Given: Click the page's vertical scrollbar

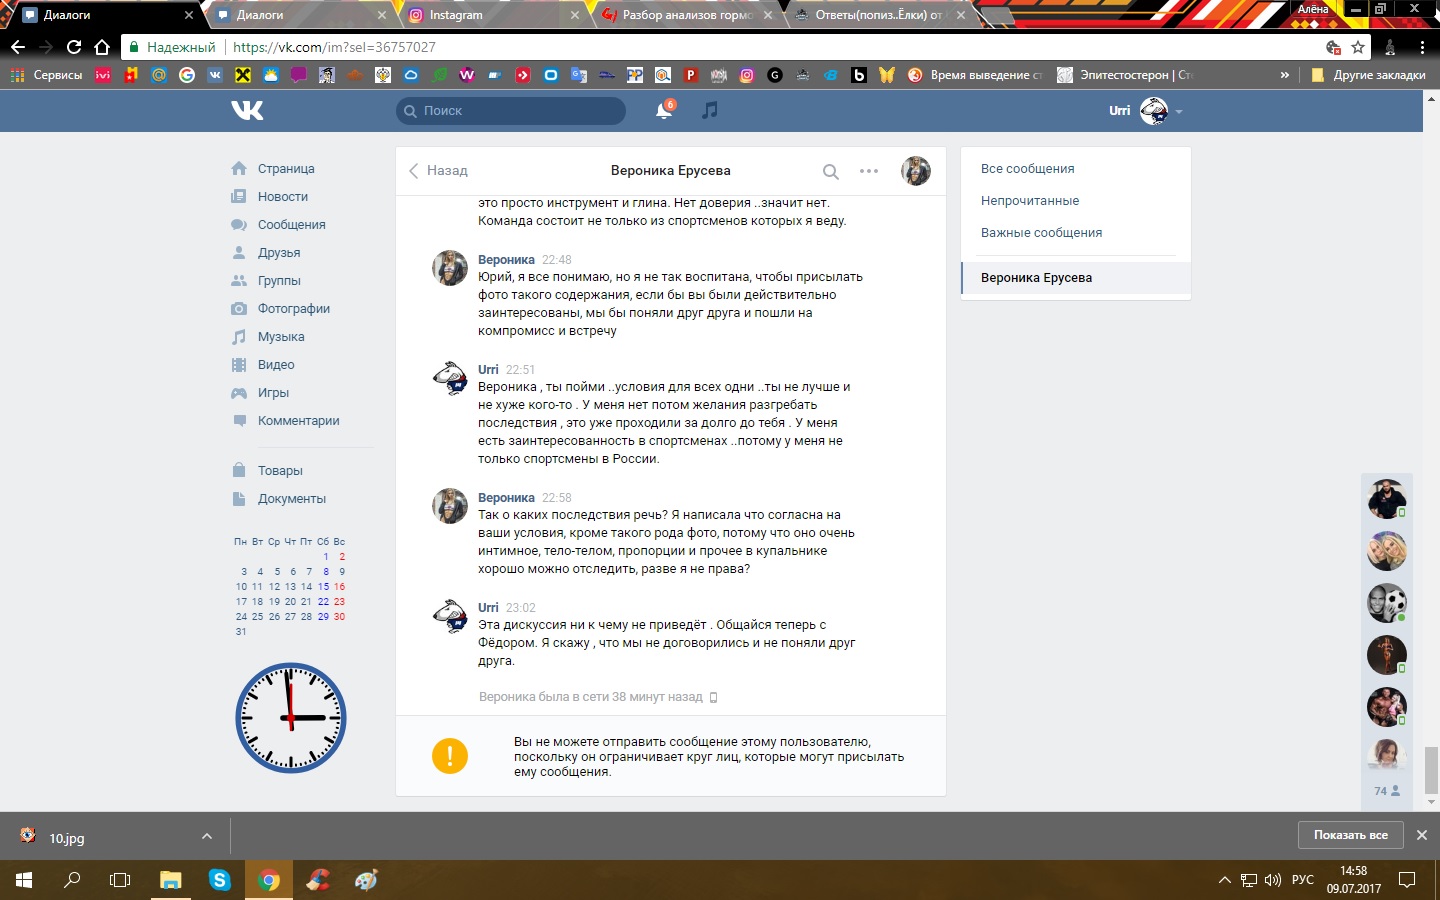Looking at the screenshot, I should [x=1431, y=768].
